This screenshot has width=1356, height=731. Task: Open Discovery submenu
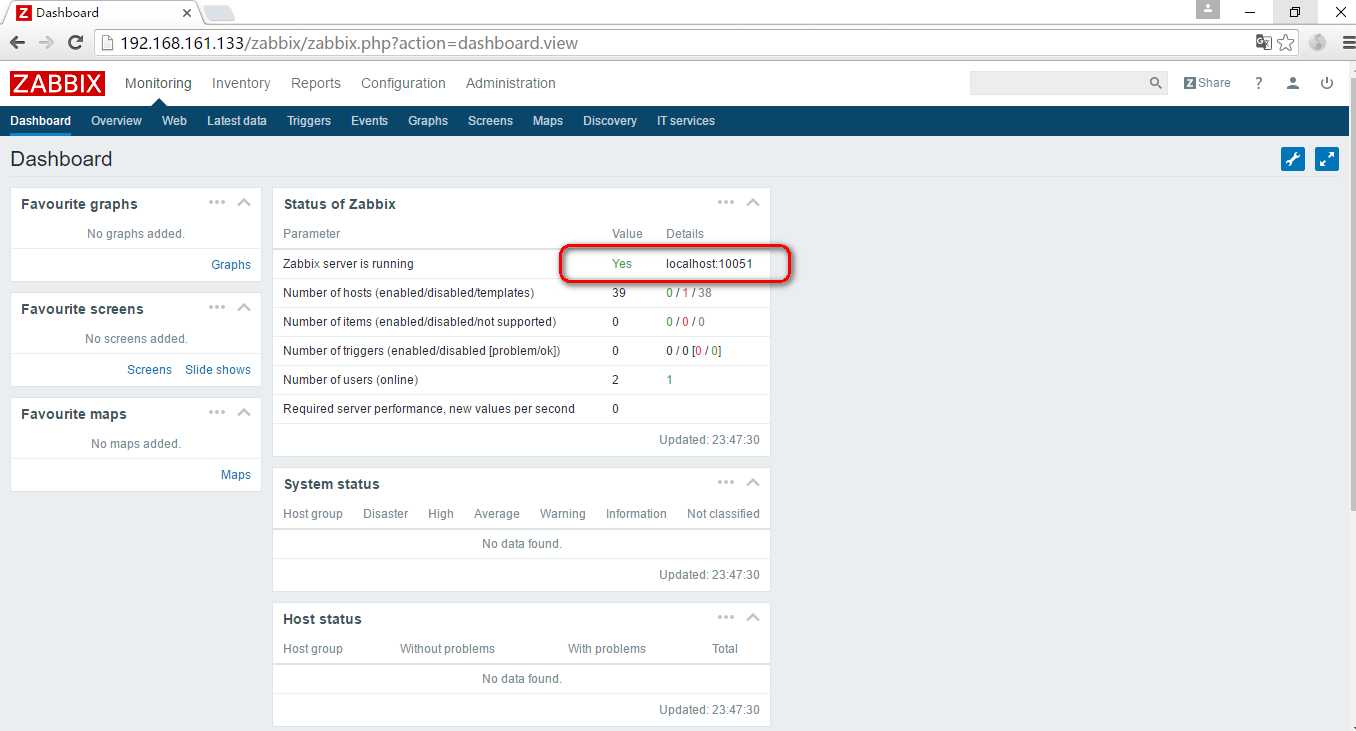[x=610, y=121]
